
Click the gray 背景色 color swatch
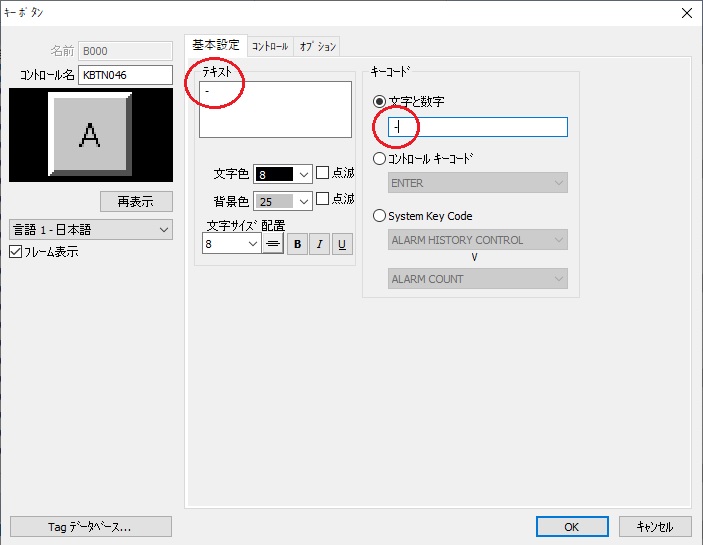pyautogui.click(x=274, y=201)
